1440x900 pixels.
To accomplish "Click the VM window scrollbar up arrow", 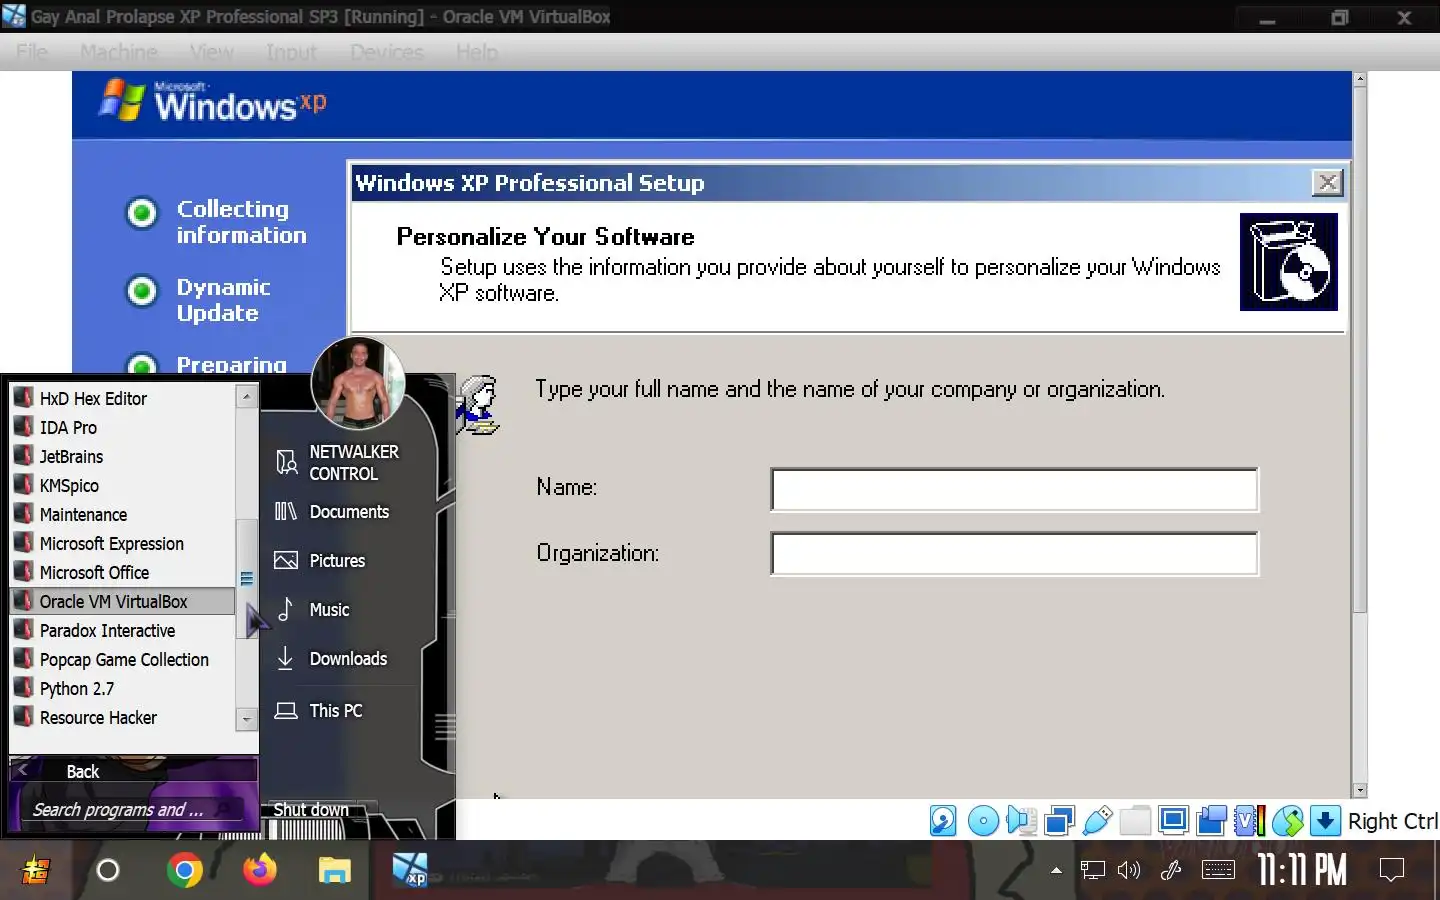I will (x=1359, y=78).
